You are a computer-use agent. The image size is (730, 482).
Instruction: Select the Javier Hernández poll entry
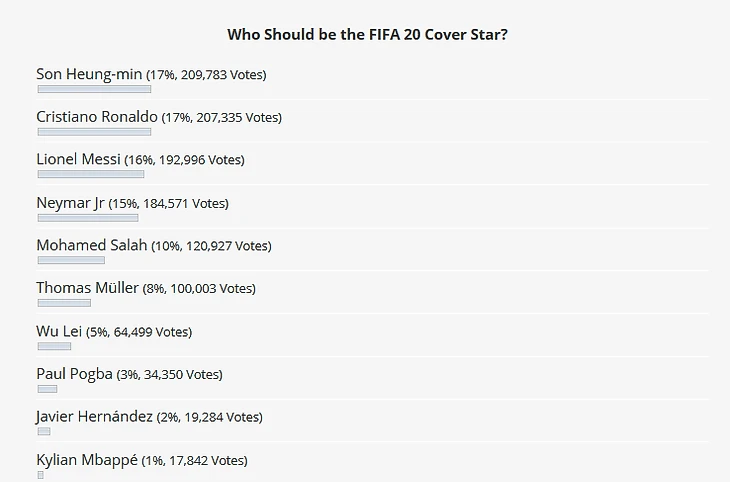[93, 416]
